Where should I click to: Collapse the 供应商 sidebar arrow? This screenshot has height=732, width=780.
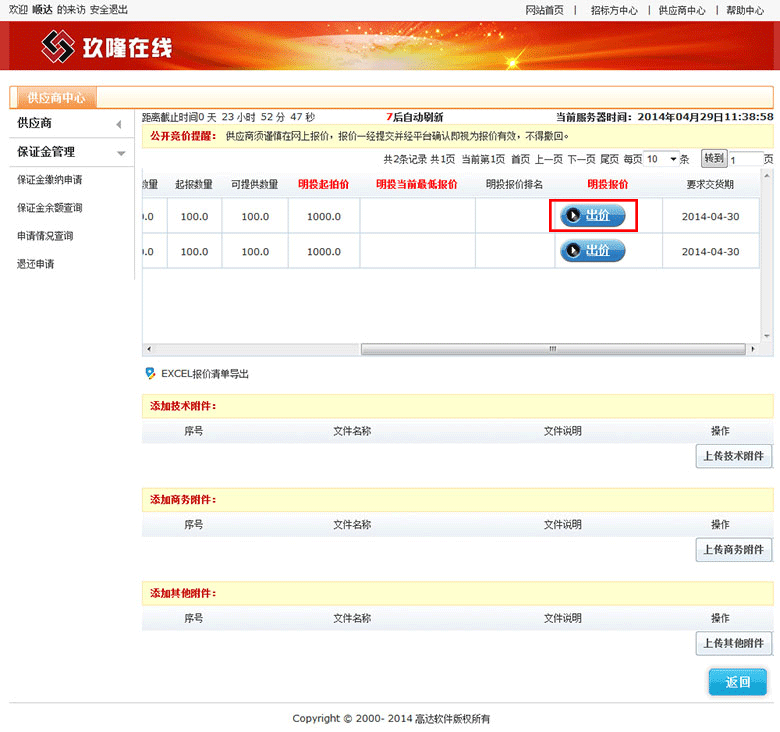[x=119, y=124]
